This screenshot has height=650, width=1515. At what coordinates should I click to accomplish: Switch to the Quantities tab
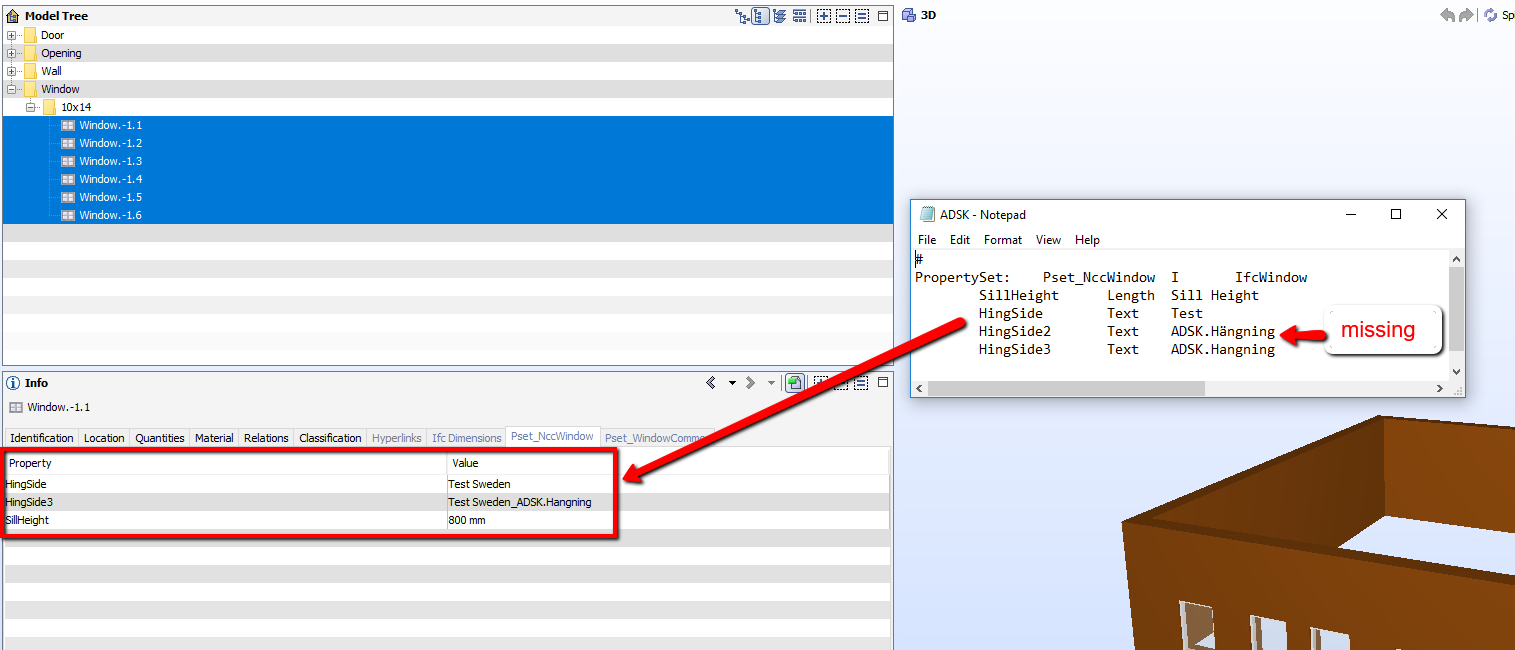click(160, 437)
